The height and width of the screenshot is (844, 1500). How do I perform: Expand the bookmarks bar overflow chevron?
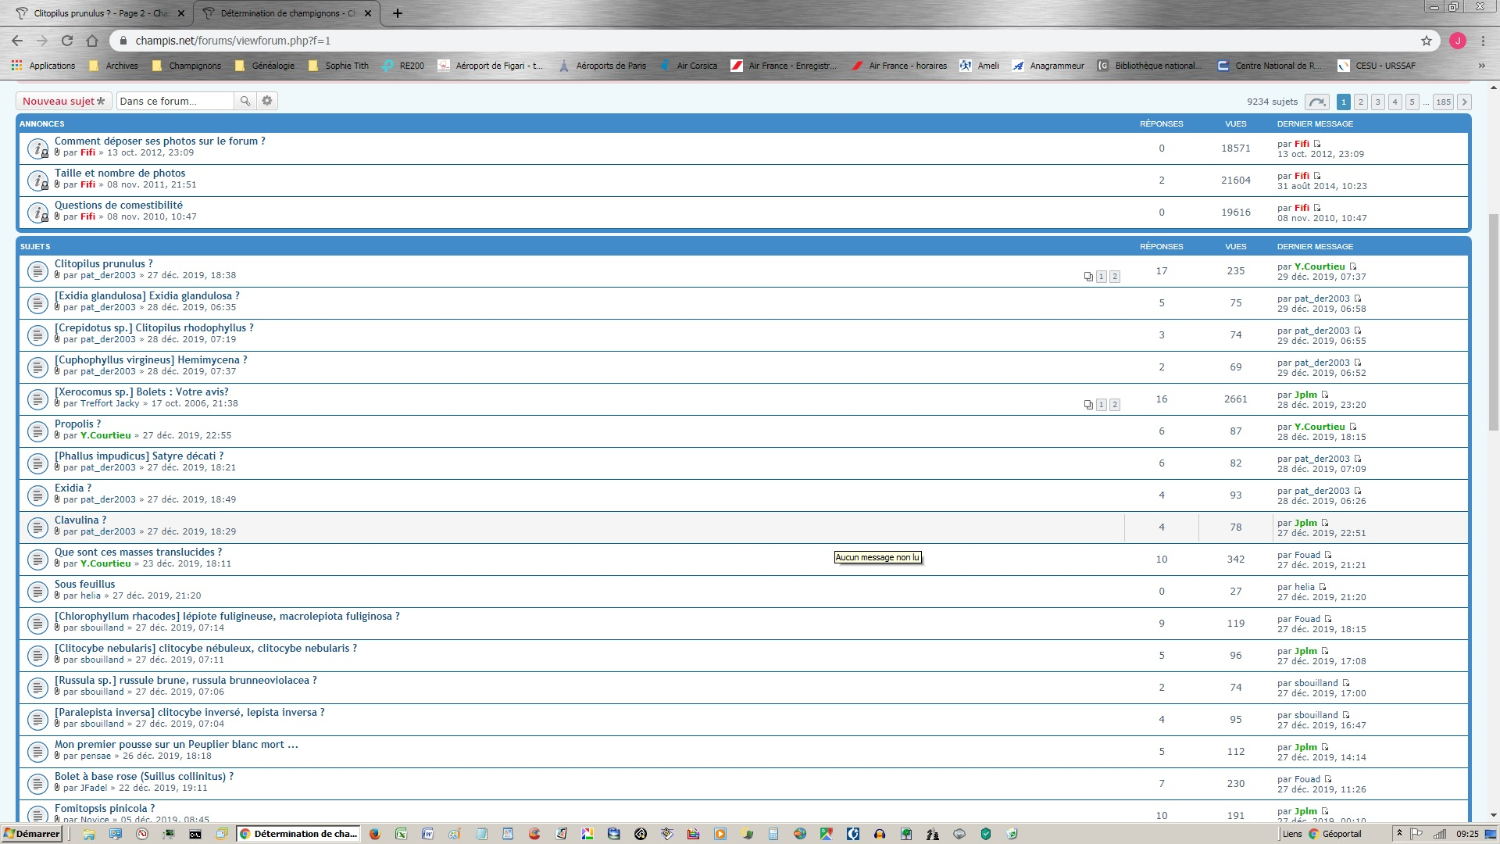click(x=1481, y=66)
